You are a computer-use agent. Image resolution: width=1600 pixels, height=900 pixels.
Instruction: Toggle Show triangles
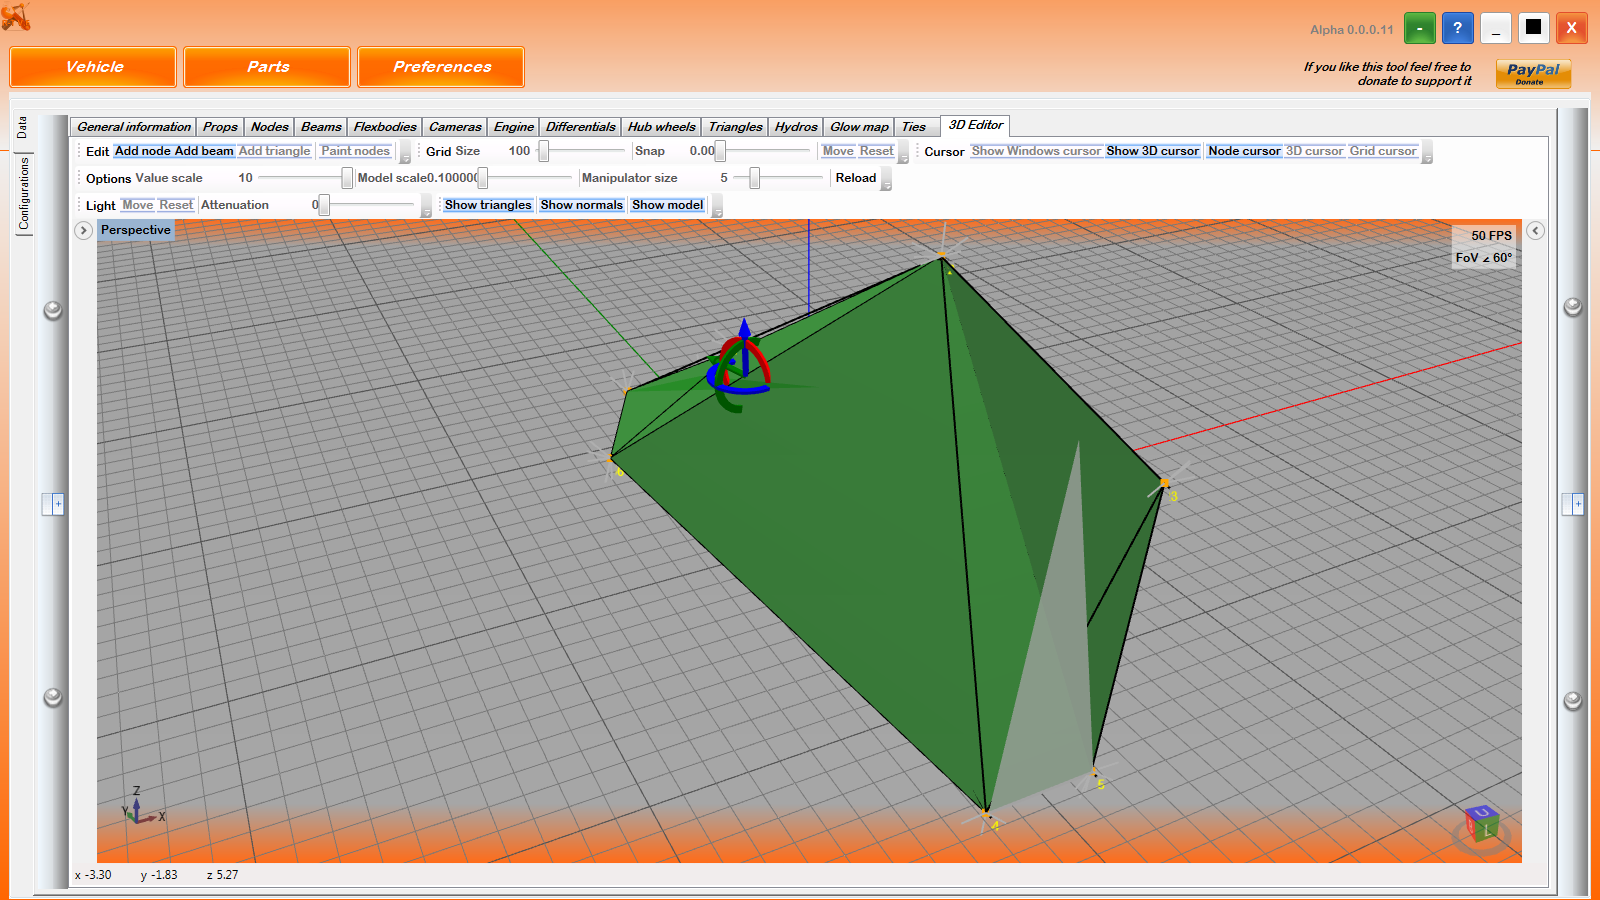pyautogui.click(x=488, y=205)
